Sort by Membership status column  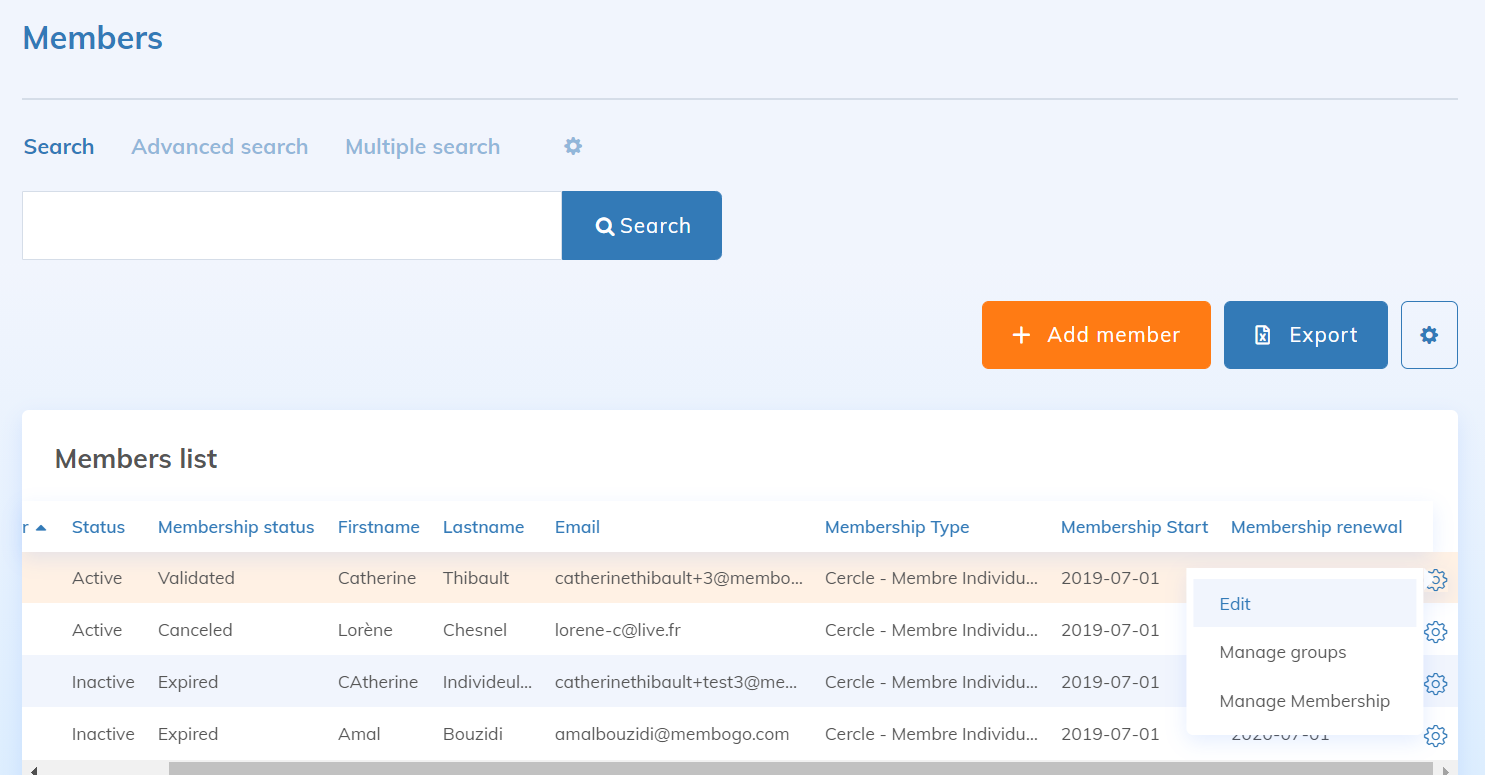[236, 527]
